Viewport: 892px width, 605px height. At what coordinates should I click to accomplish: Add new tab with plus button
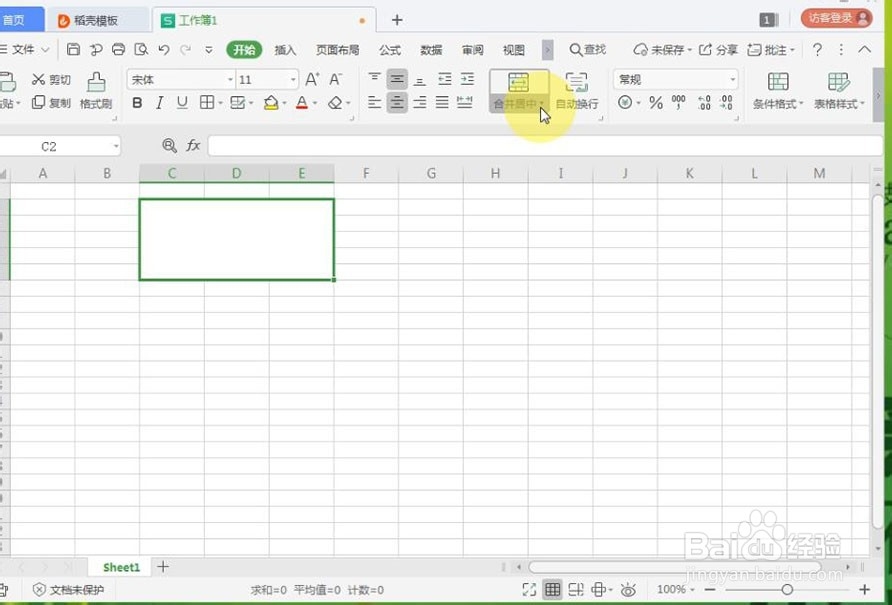pyautogui.click(x=397, y=20)
